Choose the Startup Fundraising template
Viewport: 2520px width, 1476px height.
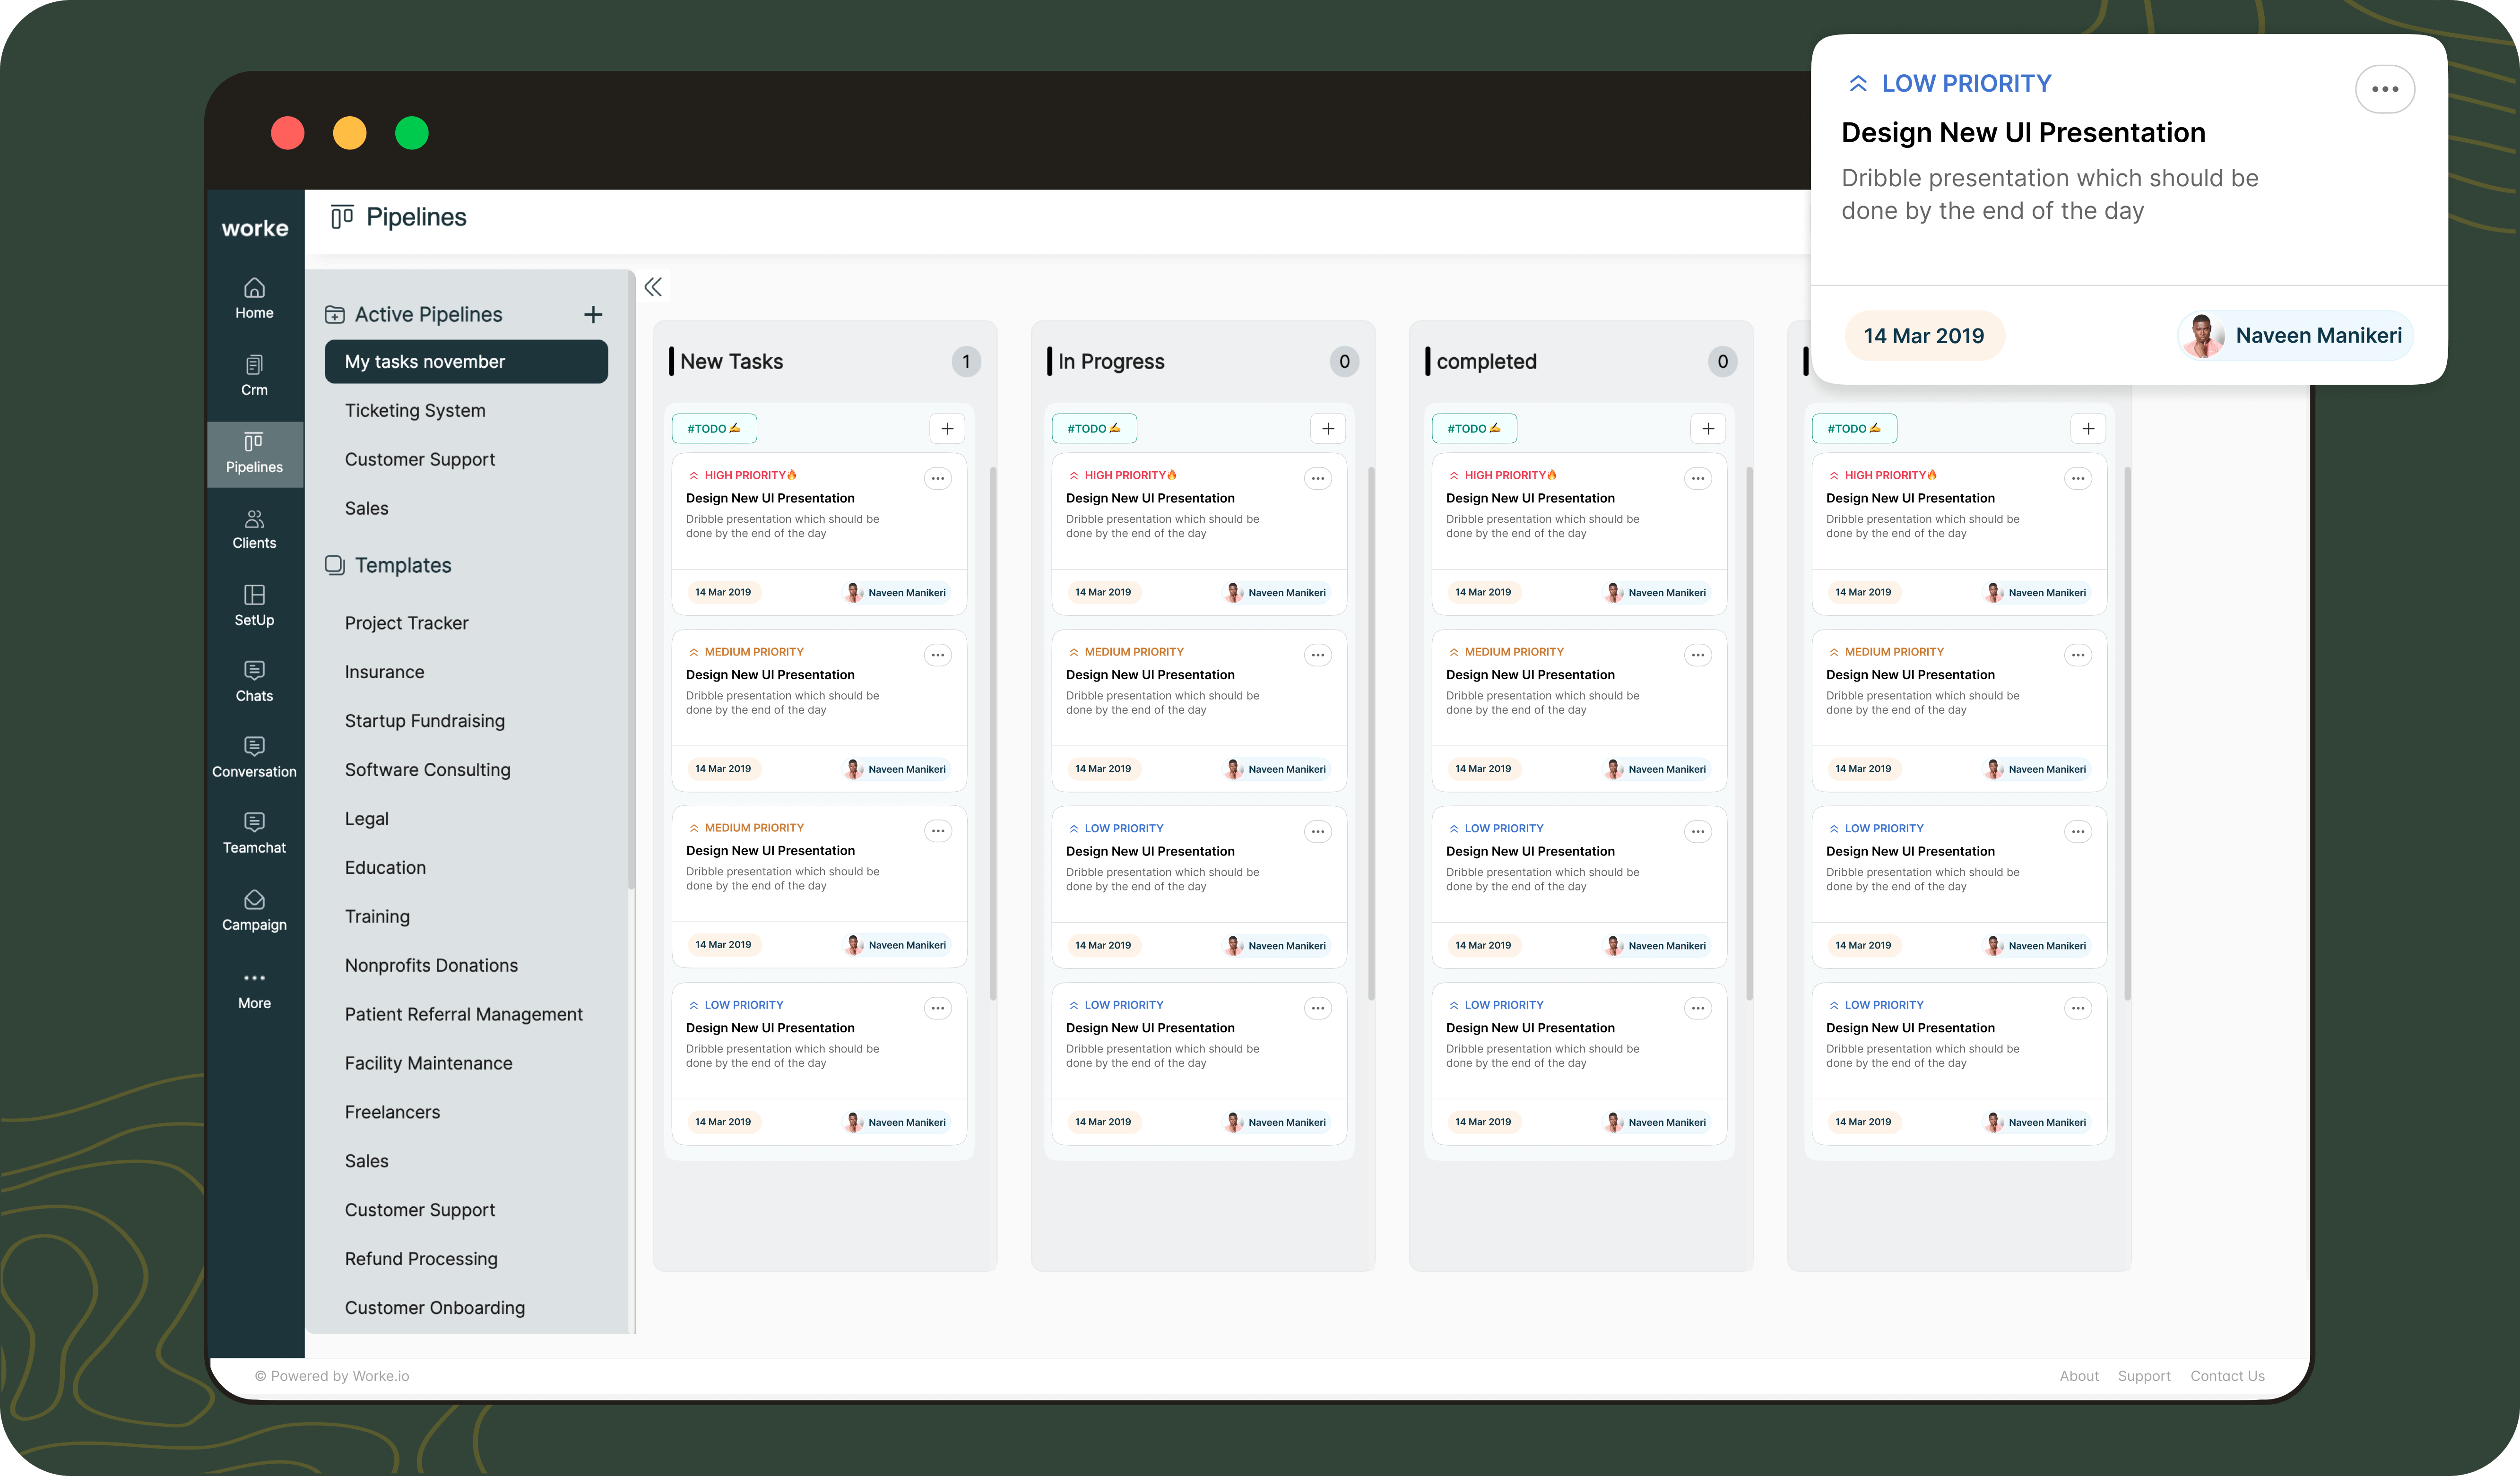pos(425,721)
